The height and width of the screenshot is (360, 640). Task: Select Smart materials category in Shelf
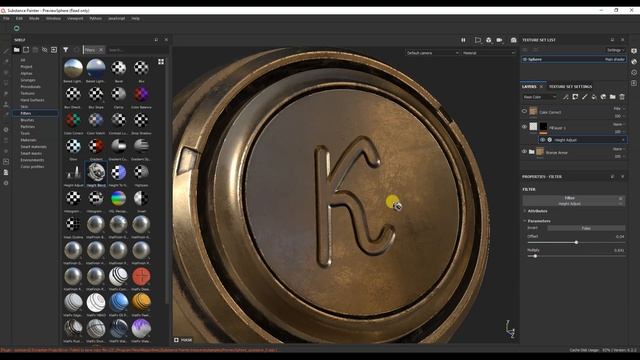(x=33, y=147)
